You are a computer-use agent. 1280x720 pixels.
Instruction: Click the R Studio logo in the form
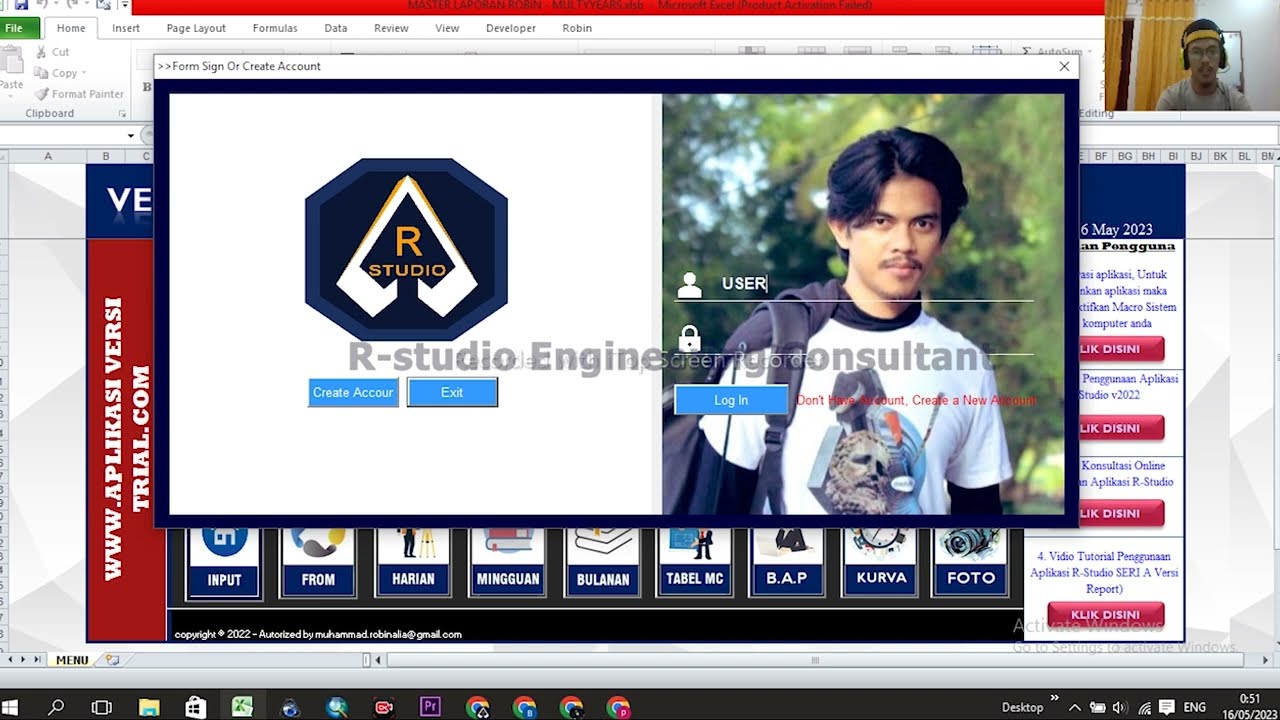(406, 250)
